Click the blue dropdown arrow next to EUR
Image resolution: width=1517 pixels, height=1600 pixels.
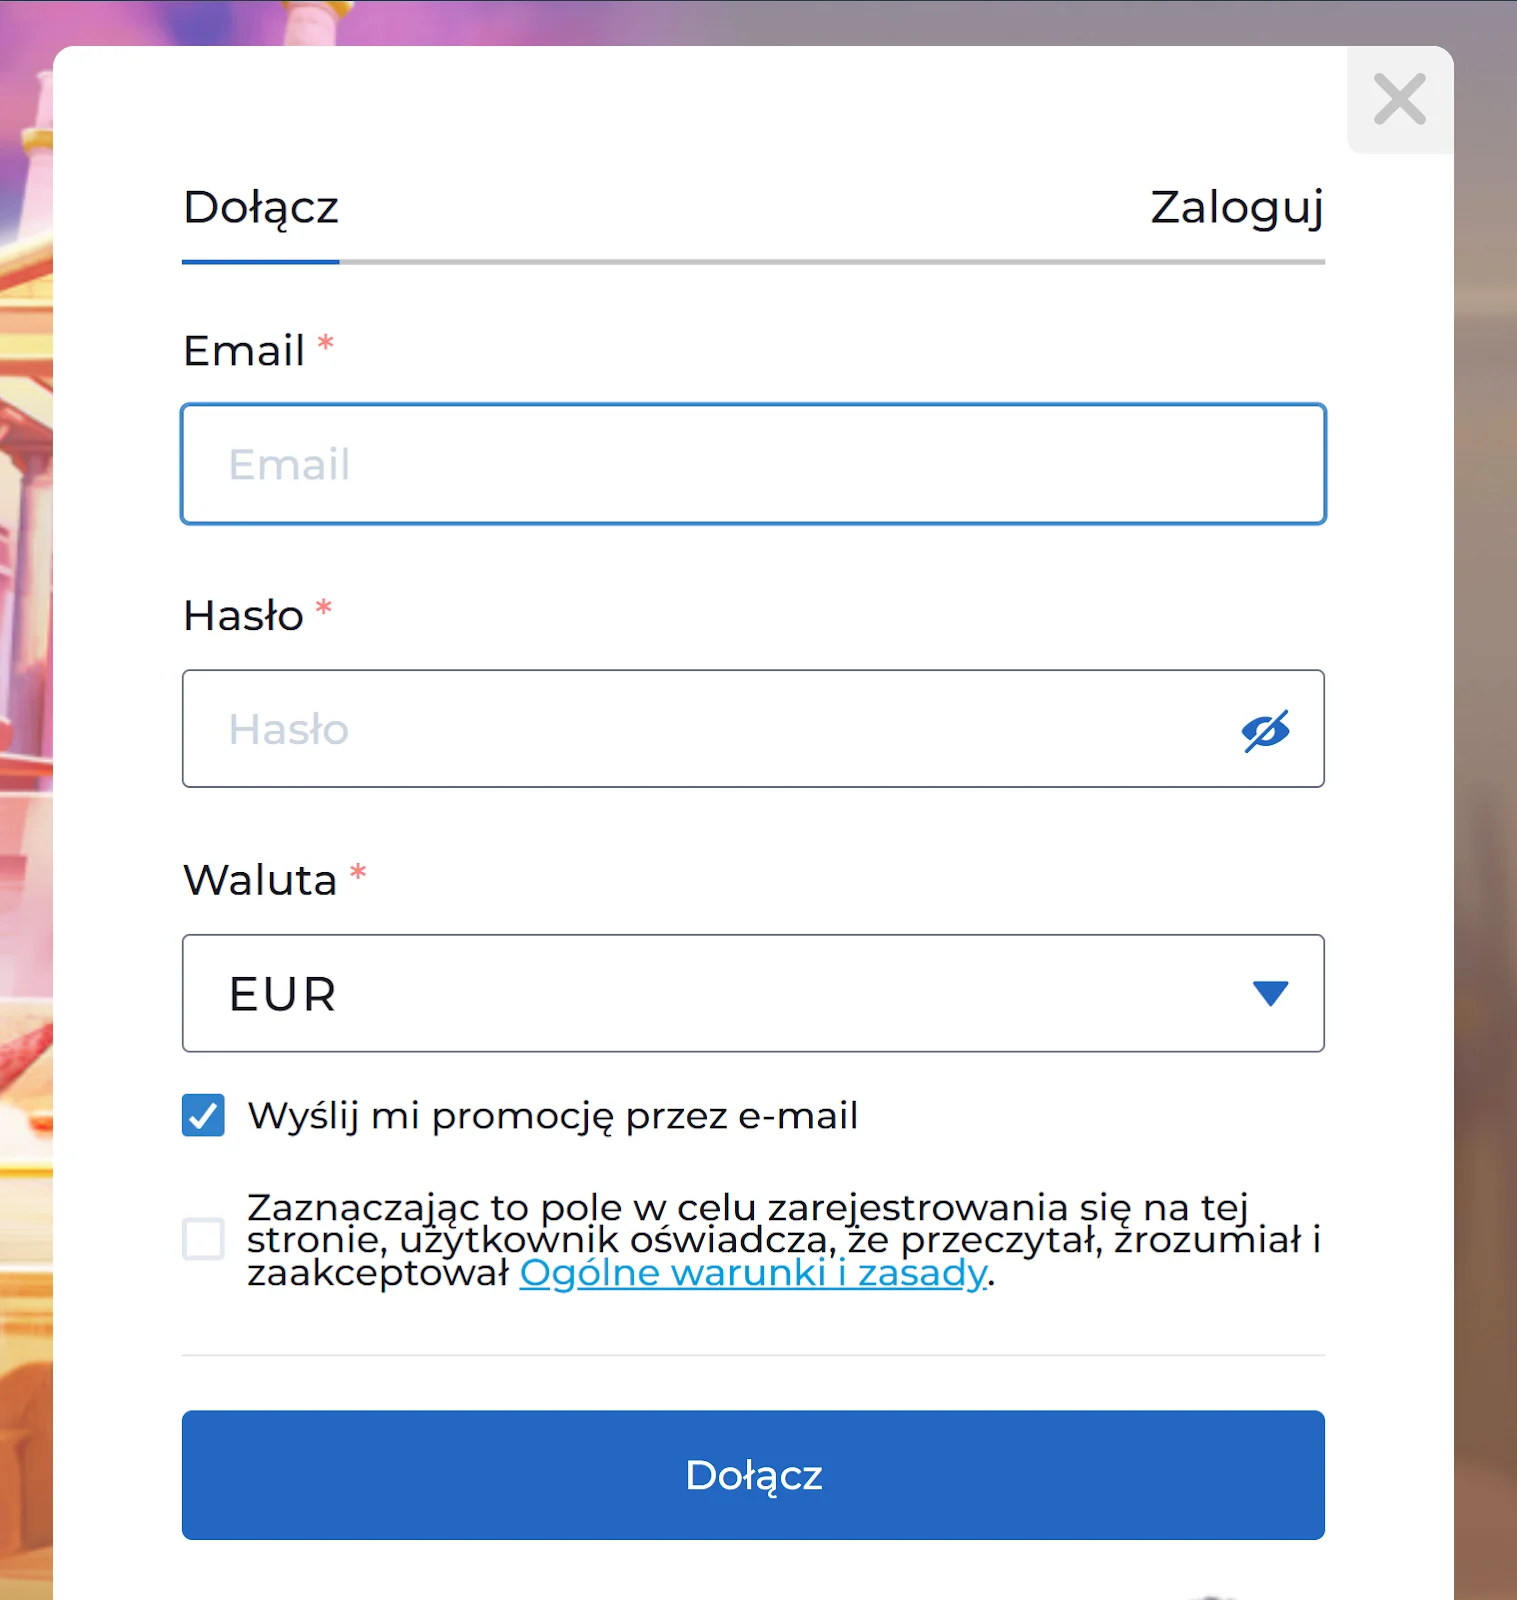[x=1270, y=993]
